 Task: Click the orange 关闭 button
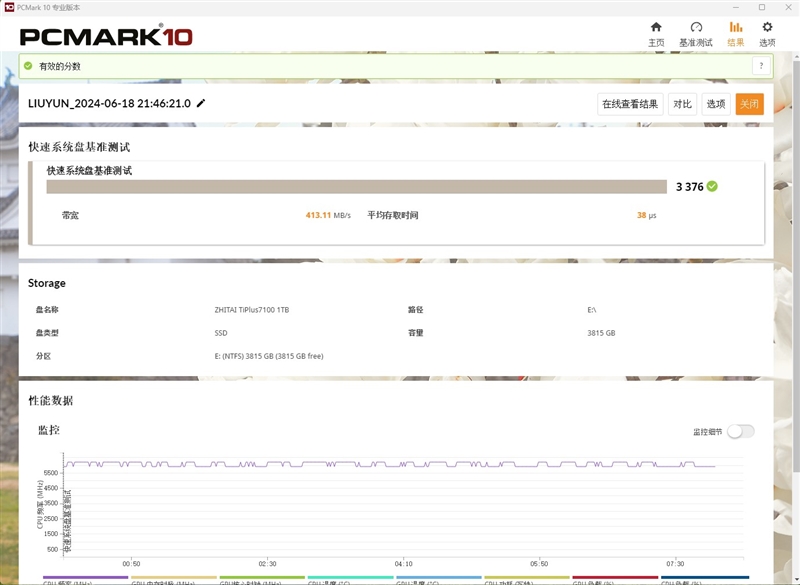tap(749, 104)
